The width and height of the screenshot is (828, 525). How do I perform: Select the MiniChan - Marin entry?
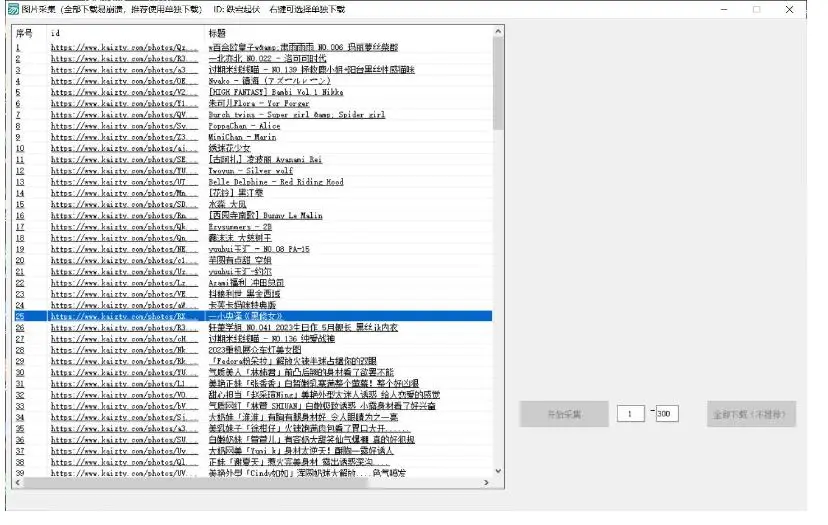pyautogui.click(x=244, y=137)
